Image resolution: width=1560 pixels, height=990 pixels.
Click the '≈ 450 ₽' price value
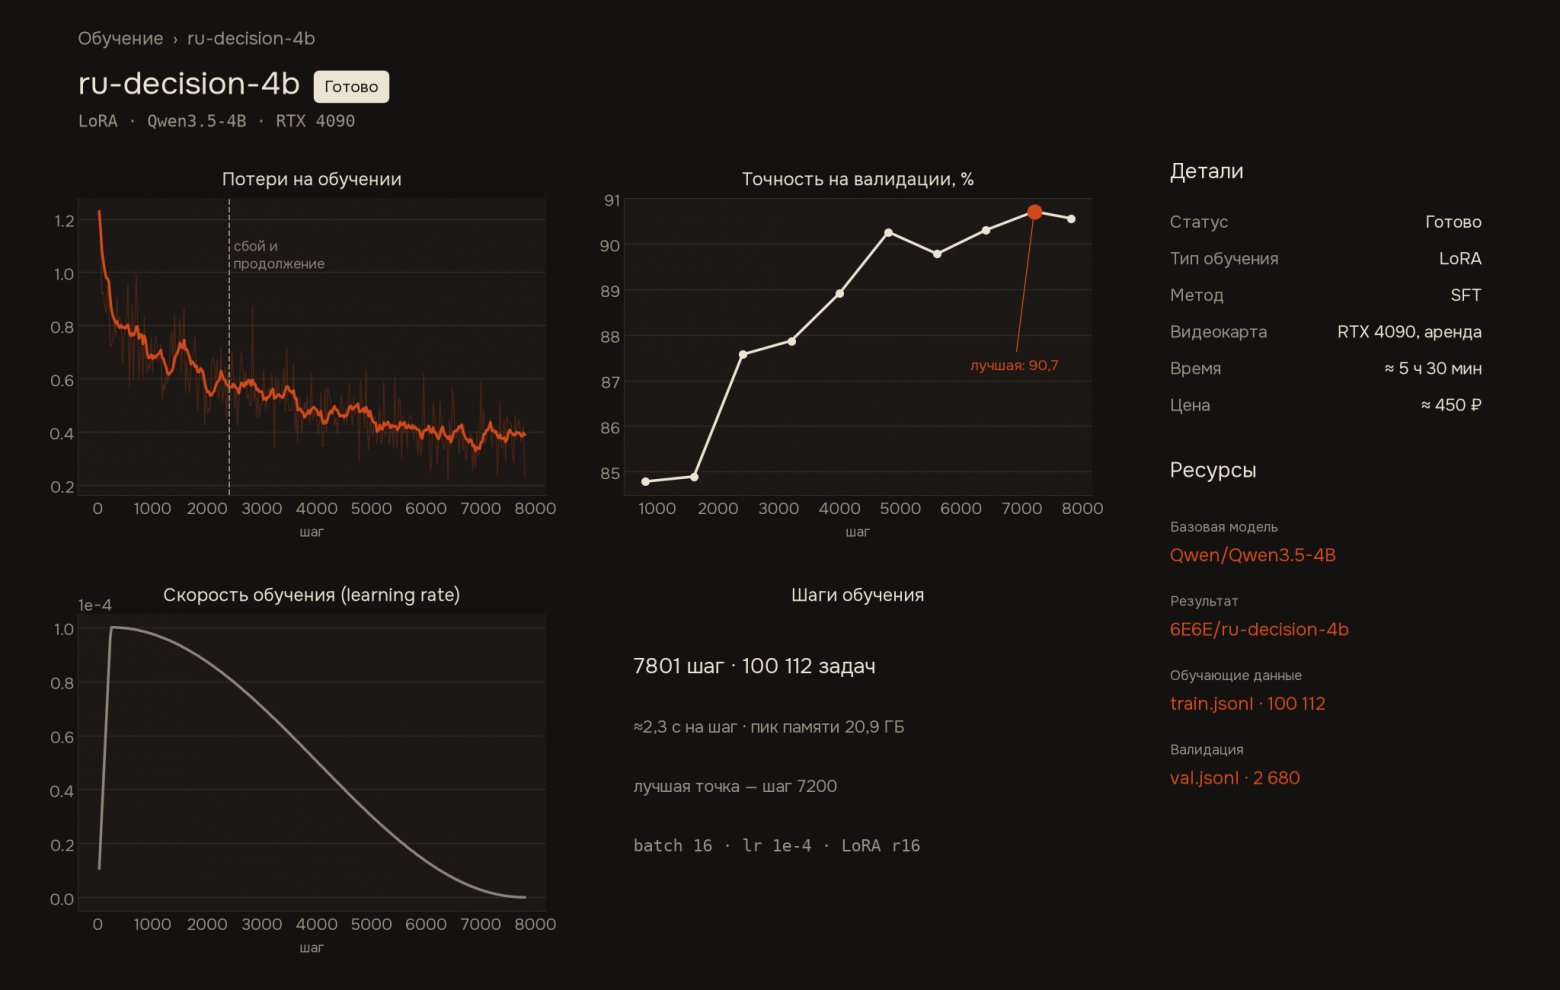click(x=1451, y=405)
